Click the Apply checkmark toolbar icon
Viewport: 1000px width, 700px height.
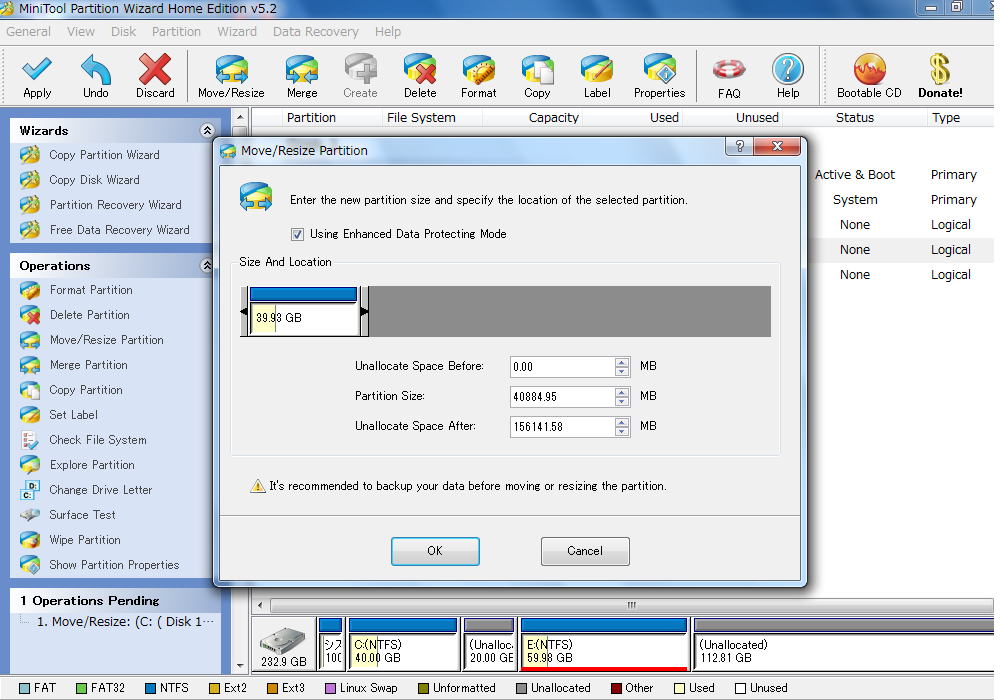click(x=37, y=69)
